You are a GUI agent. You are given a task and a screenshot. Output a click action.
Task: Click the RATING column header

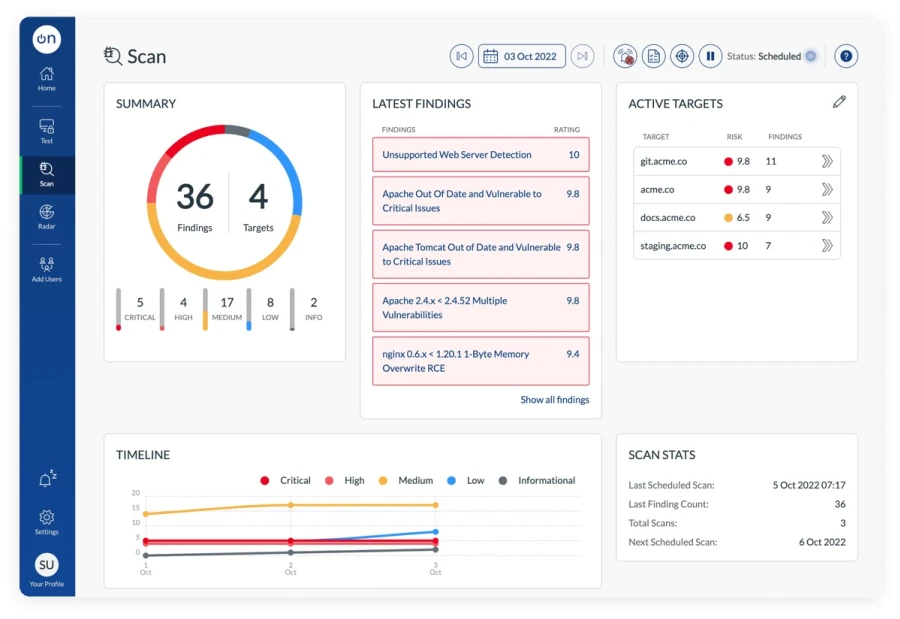tap(567, 129)
